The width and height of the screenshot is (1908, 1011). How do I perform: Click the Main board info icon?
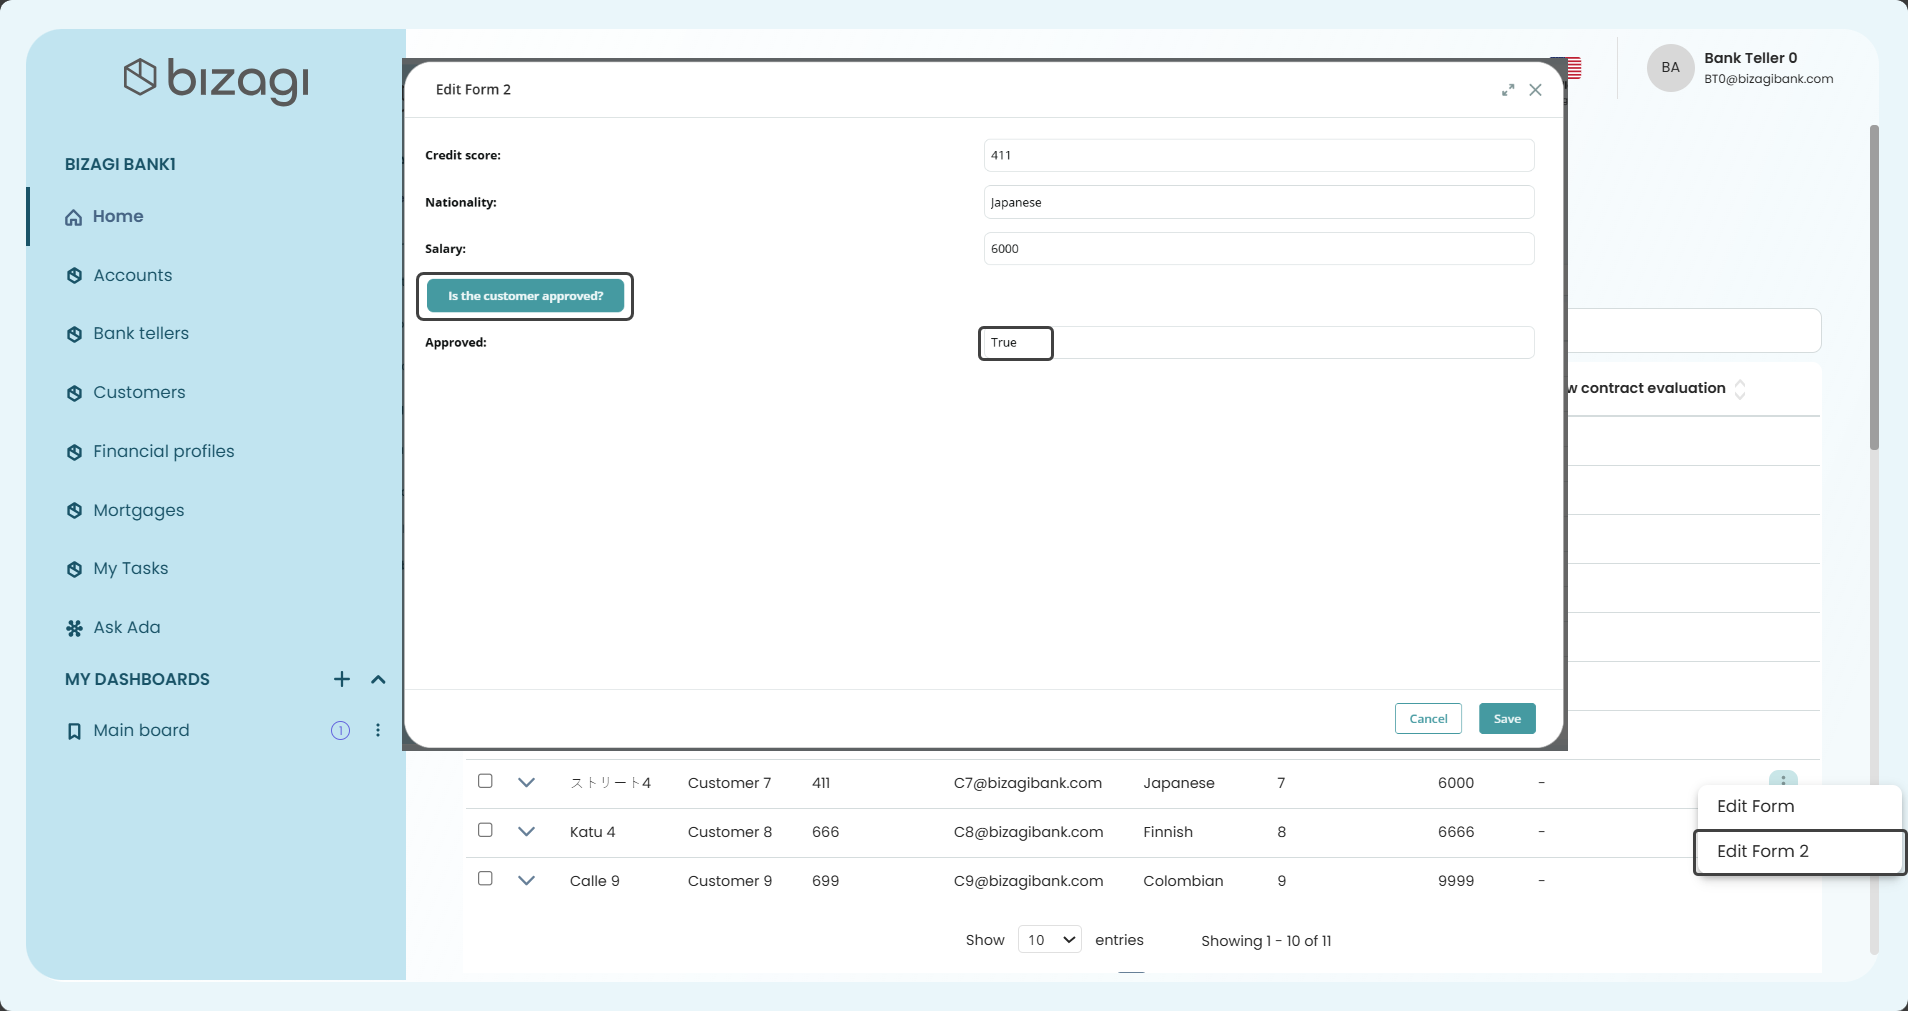click(x=340, y=730)
